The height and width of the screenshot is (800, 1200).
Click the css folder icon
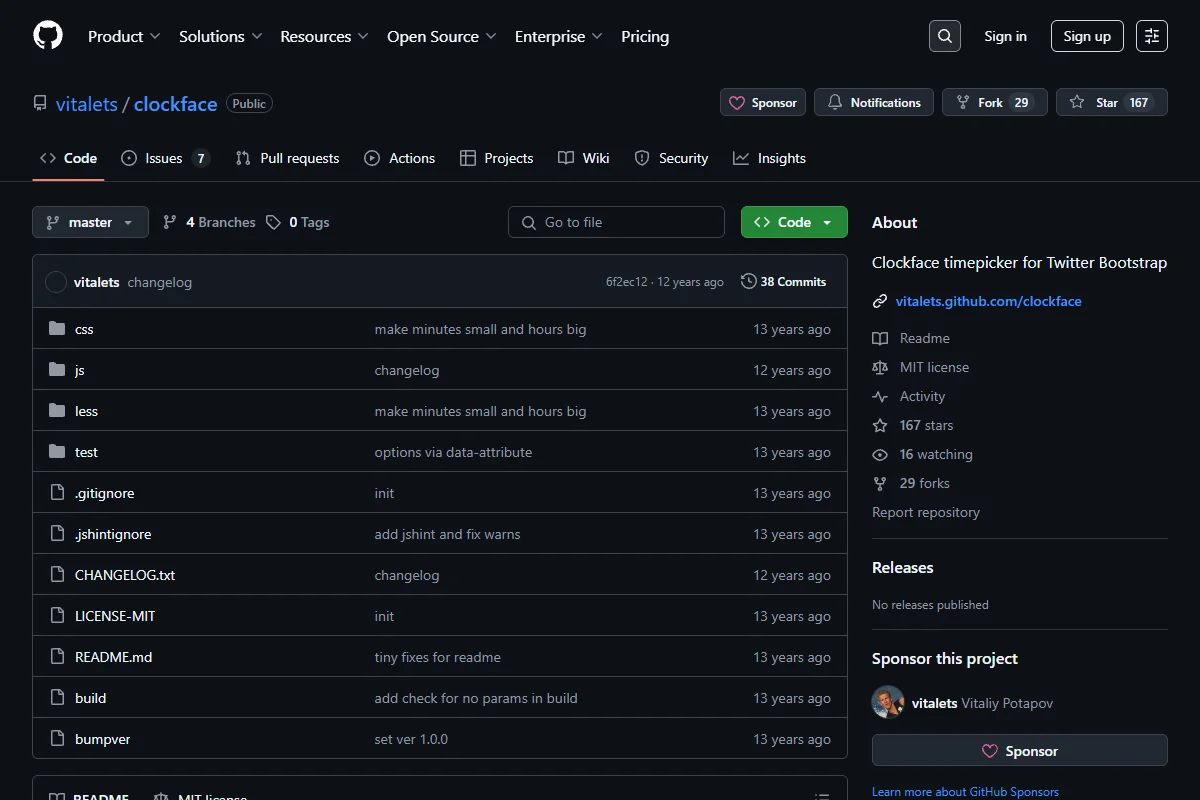57,329
